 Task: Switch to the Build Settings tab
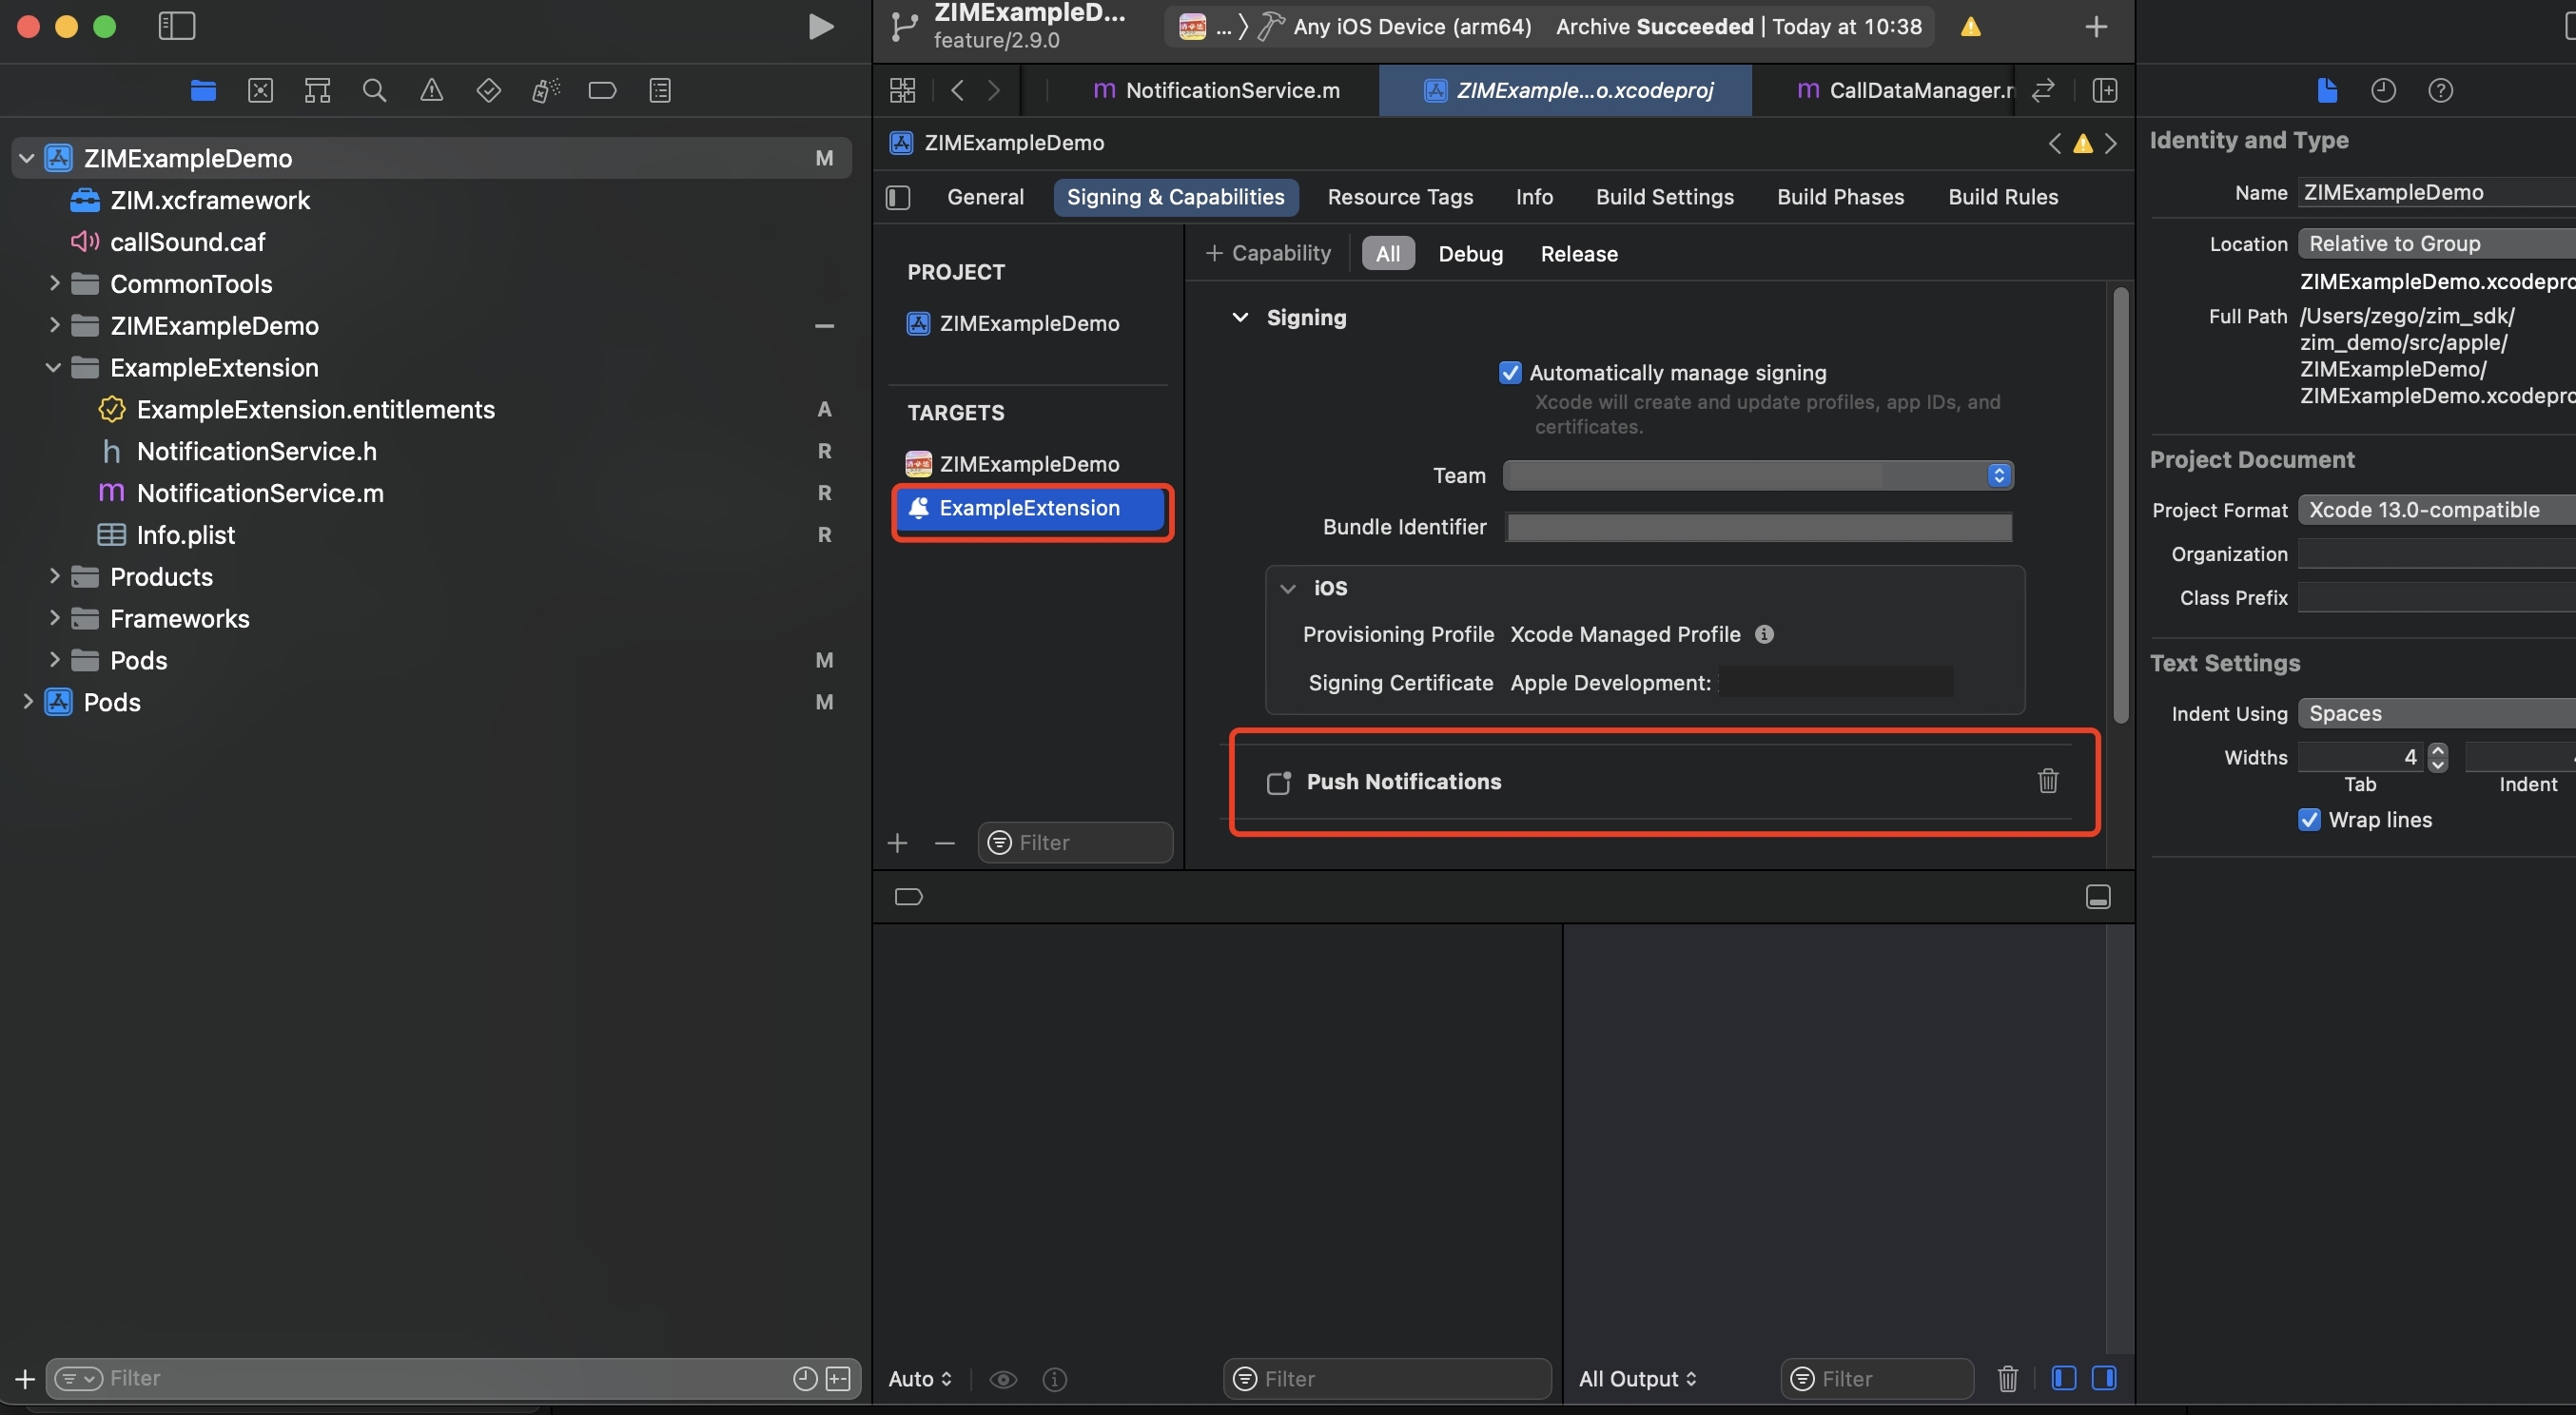[1664, 197]
